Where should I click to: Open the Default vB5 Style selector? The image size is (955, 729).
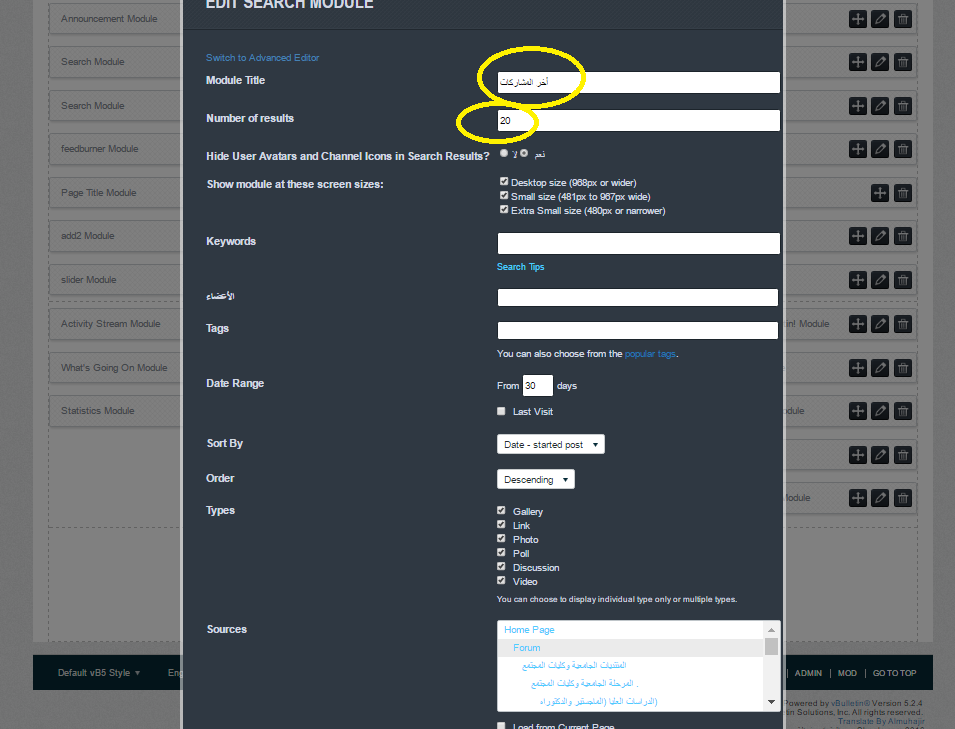click(99, 673)
